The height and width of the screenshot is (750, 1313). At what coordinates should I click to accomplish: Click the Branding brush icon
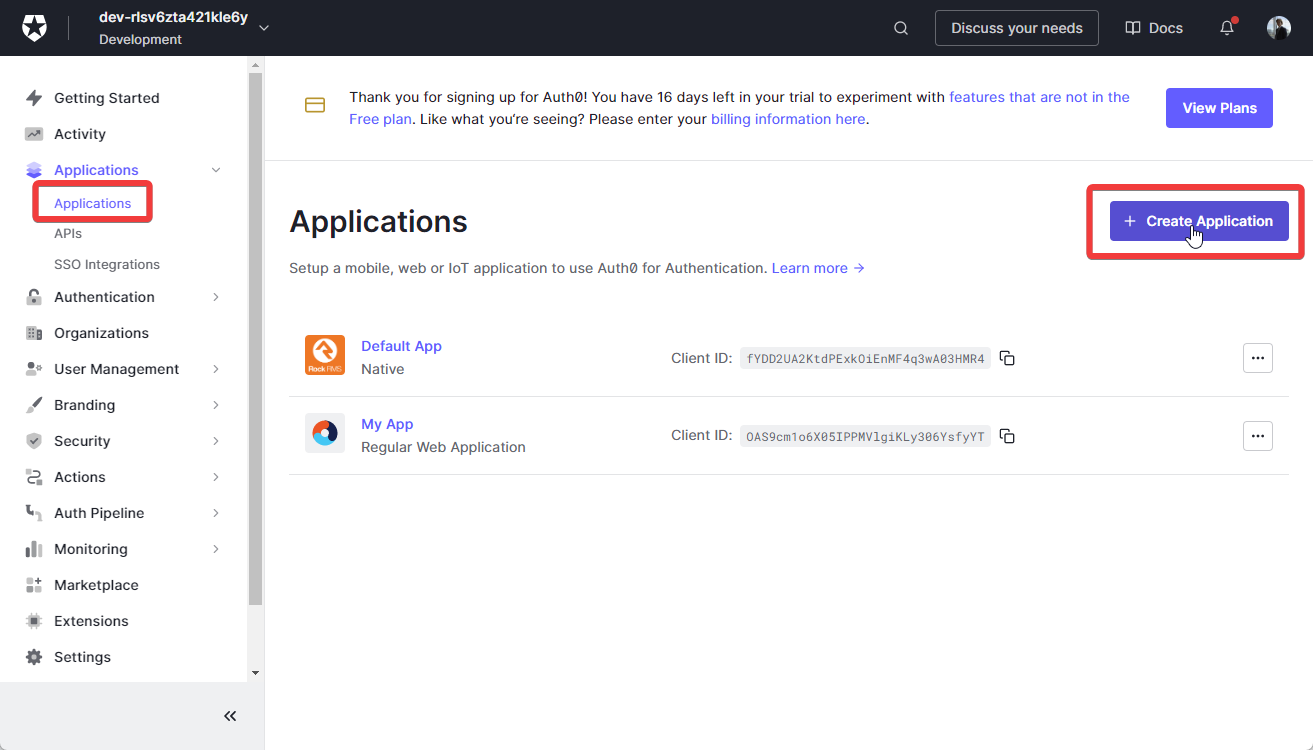[x=34, y=405]
